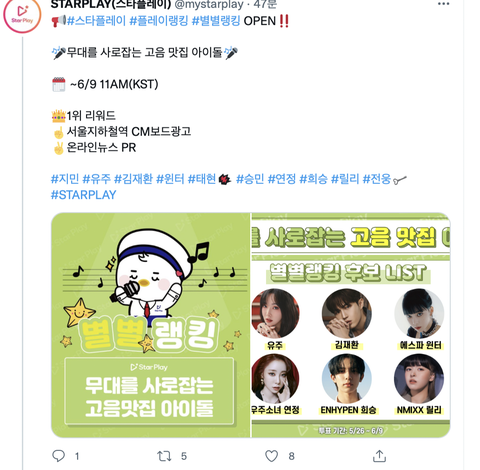Image resolution: width=480 pixels, height=470 pixels.
Task: Open the #스타플레이 hashtag
Action: (96, 21)
